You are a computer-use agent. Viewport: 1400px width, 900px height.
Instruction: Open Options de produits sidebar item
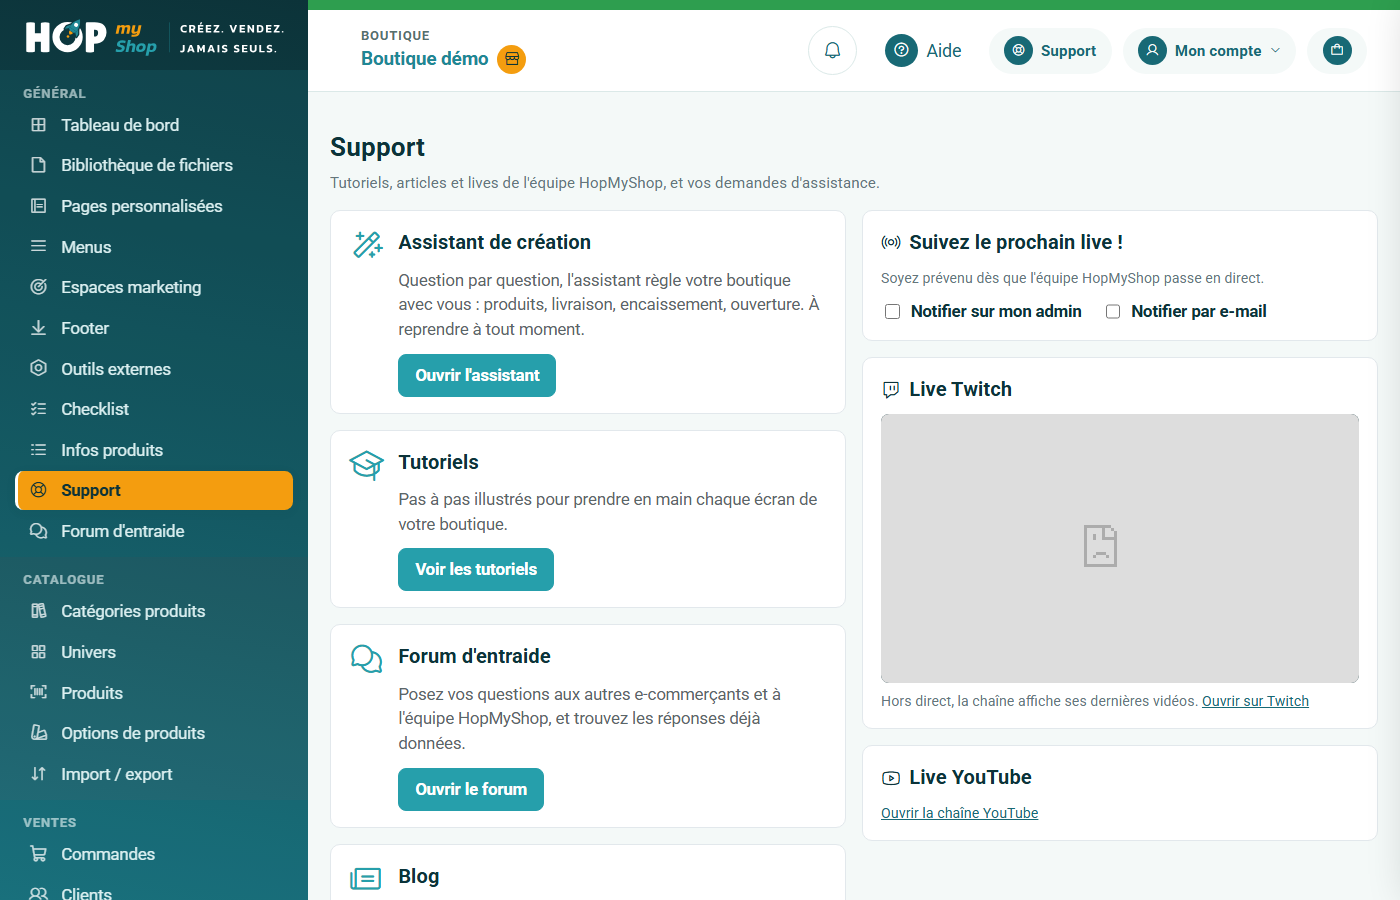154,733
